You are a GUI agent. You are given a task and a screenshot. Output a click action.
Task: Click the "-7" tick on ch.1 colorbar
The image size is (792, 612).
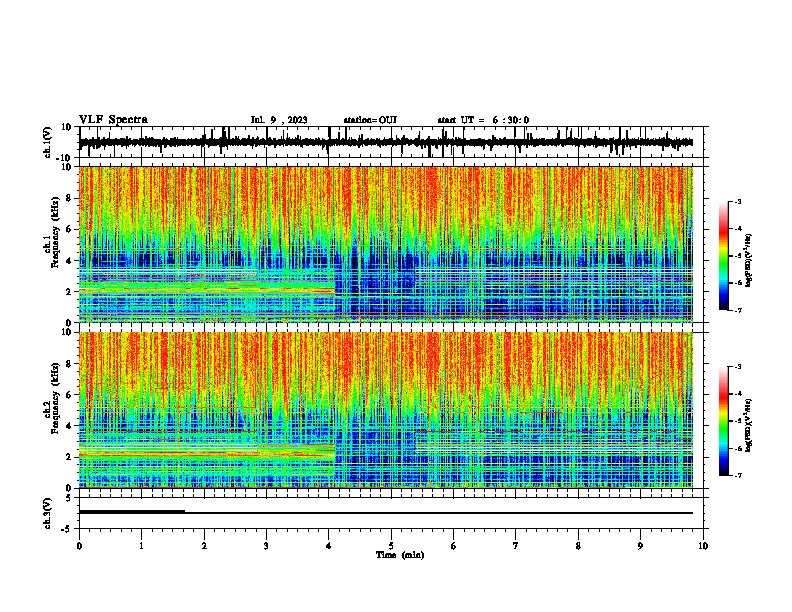[x=738, y=310]
